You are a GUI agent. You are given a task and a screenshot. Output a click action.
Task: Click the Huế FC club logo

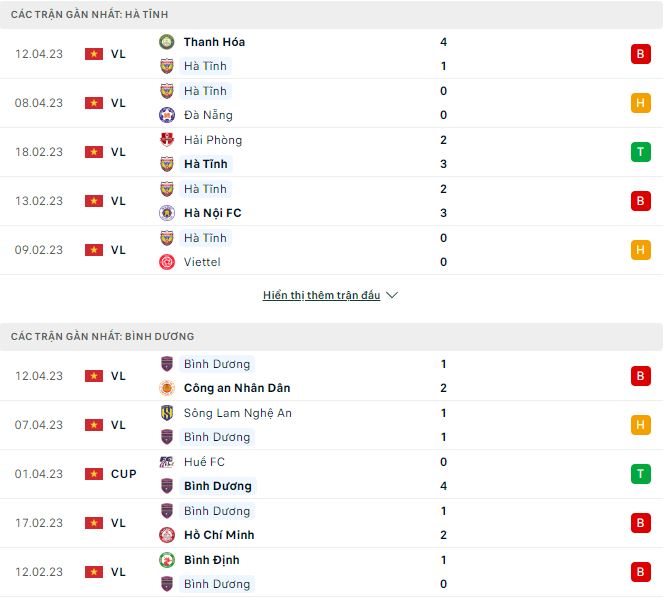click(x=167, y=462)
